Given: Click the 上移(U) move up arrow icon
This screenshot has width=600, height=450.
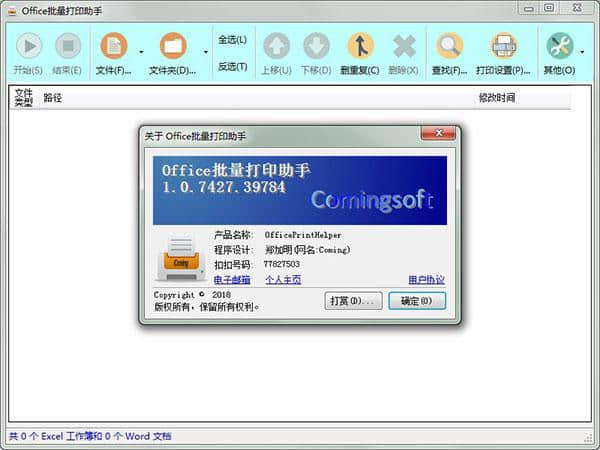Looking at the screenshot, I should coord(276,46).
